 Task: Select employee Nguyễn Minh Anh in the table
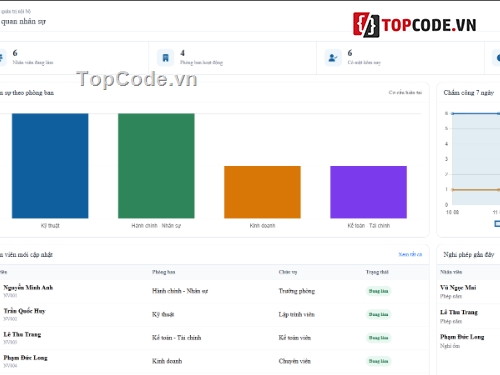[x=28, y=287]
